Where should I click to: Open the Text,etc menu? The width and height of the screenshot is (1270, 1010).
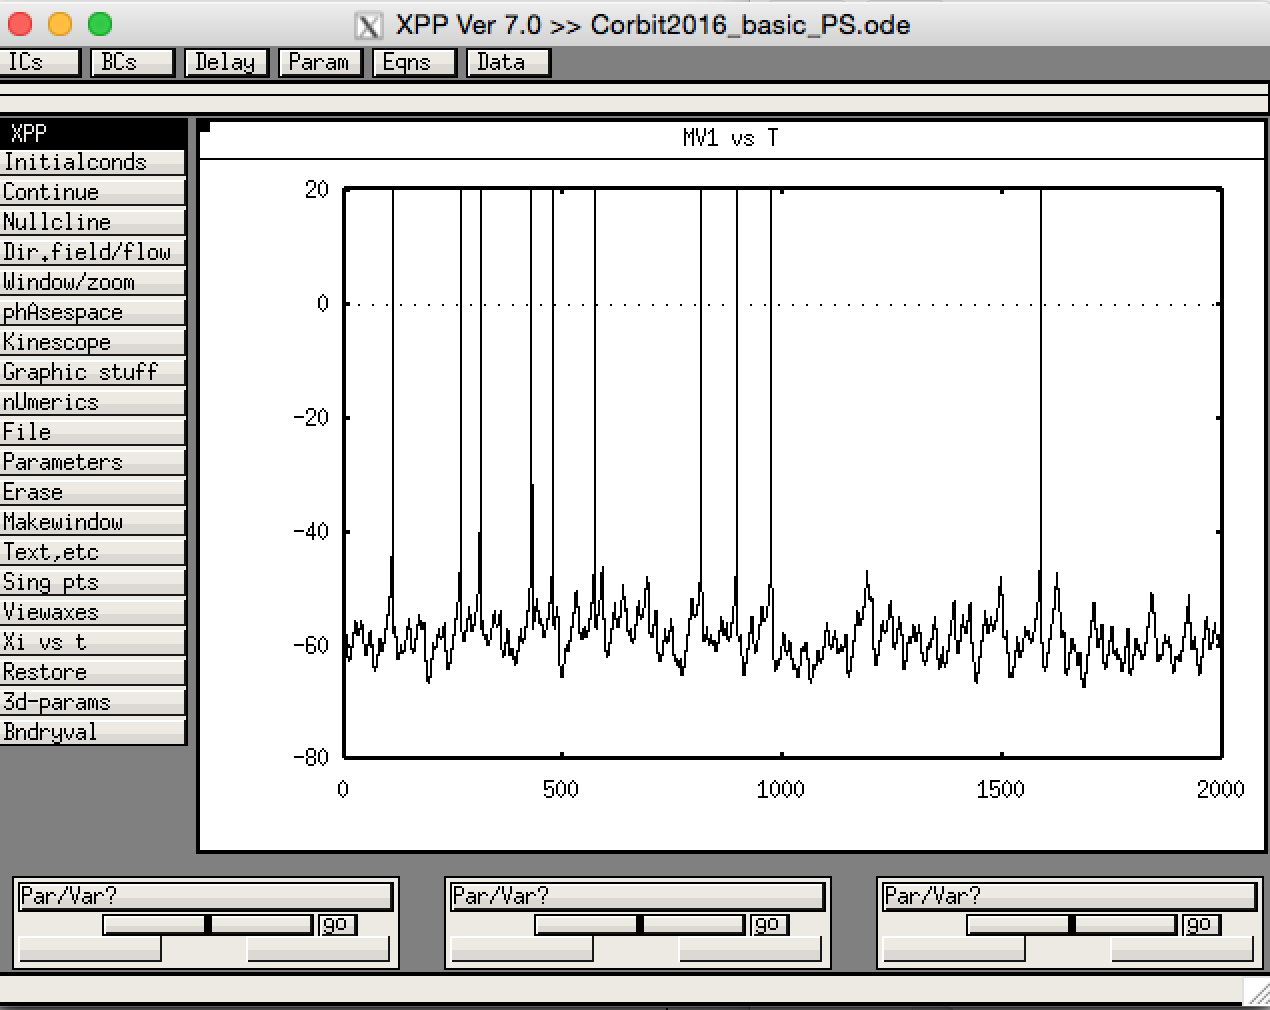tap(93, 552)
